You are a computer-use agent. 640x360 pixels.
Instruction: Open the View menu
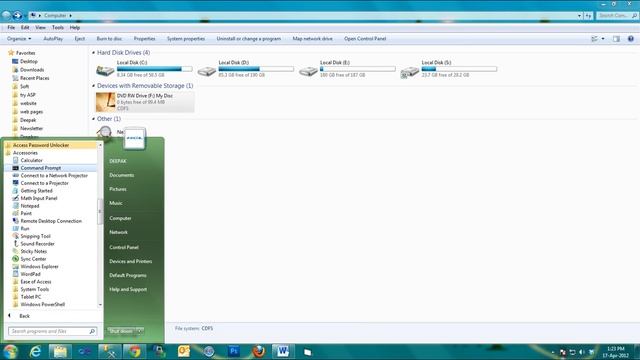(40, 27)
